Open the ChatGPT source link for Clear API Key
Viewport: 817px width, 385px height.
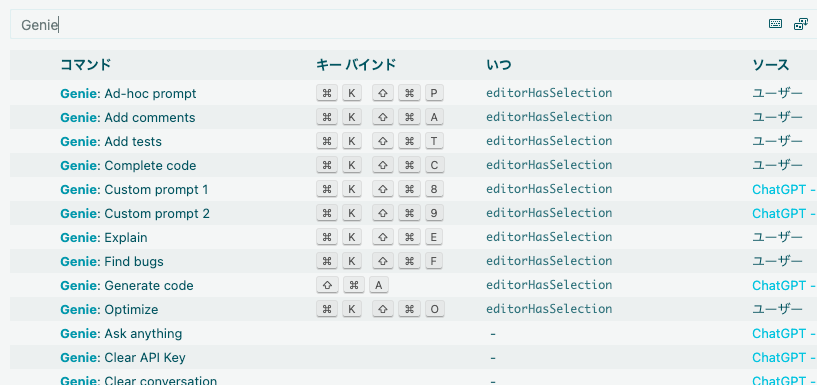tap(784, 357)
